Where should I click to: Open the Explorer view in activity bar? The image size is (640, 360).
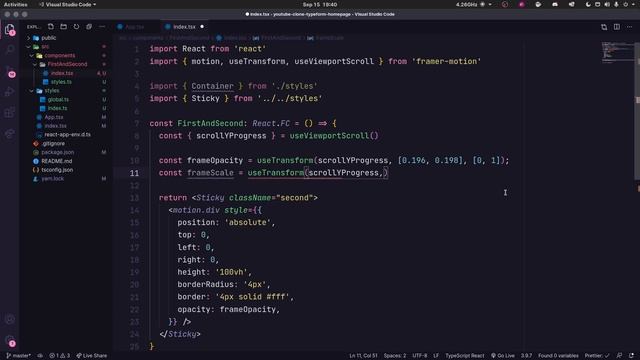tap(10, 29)
